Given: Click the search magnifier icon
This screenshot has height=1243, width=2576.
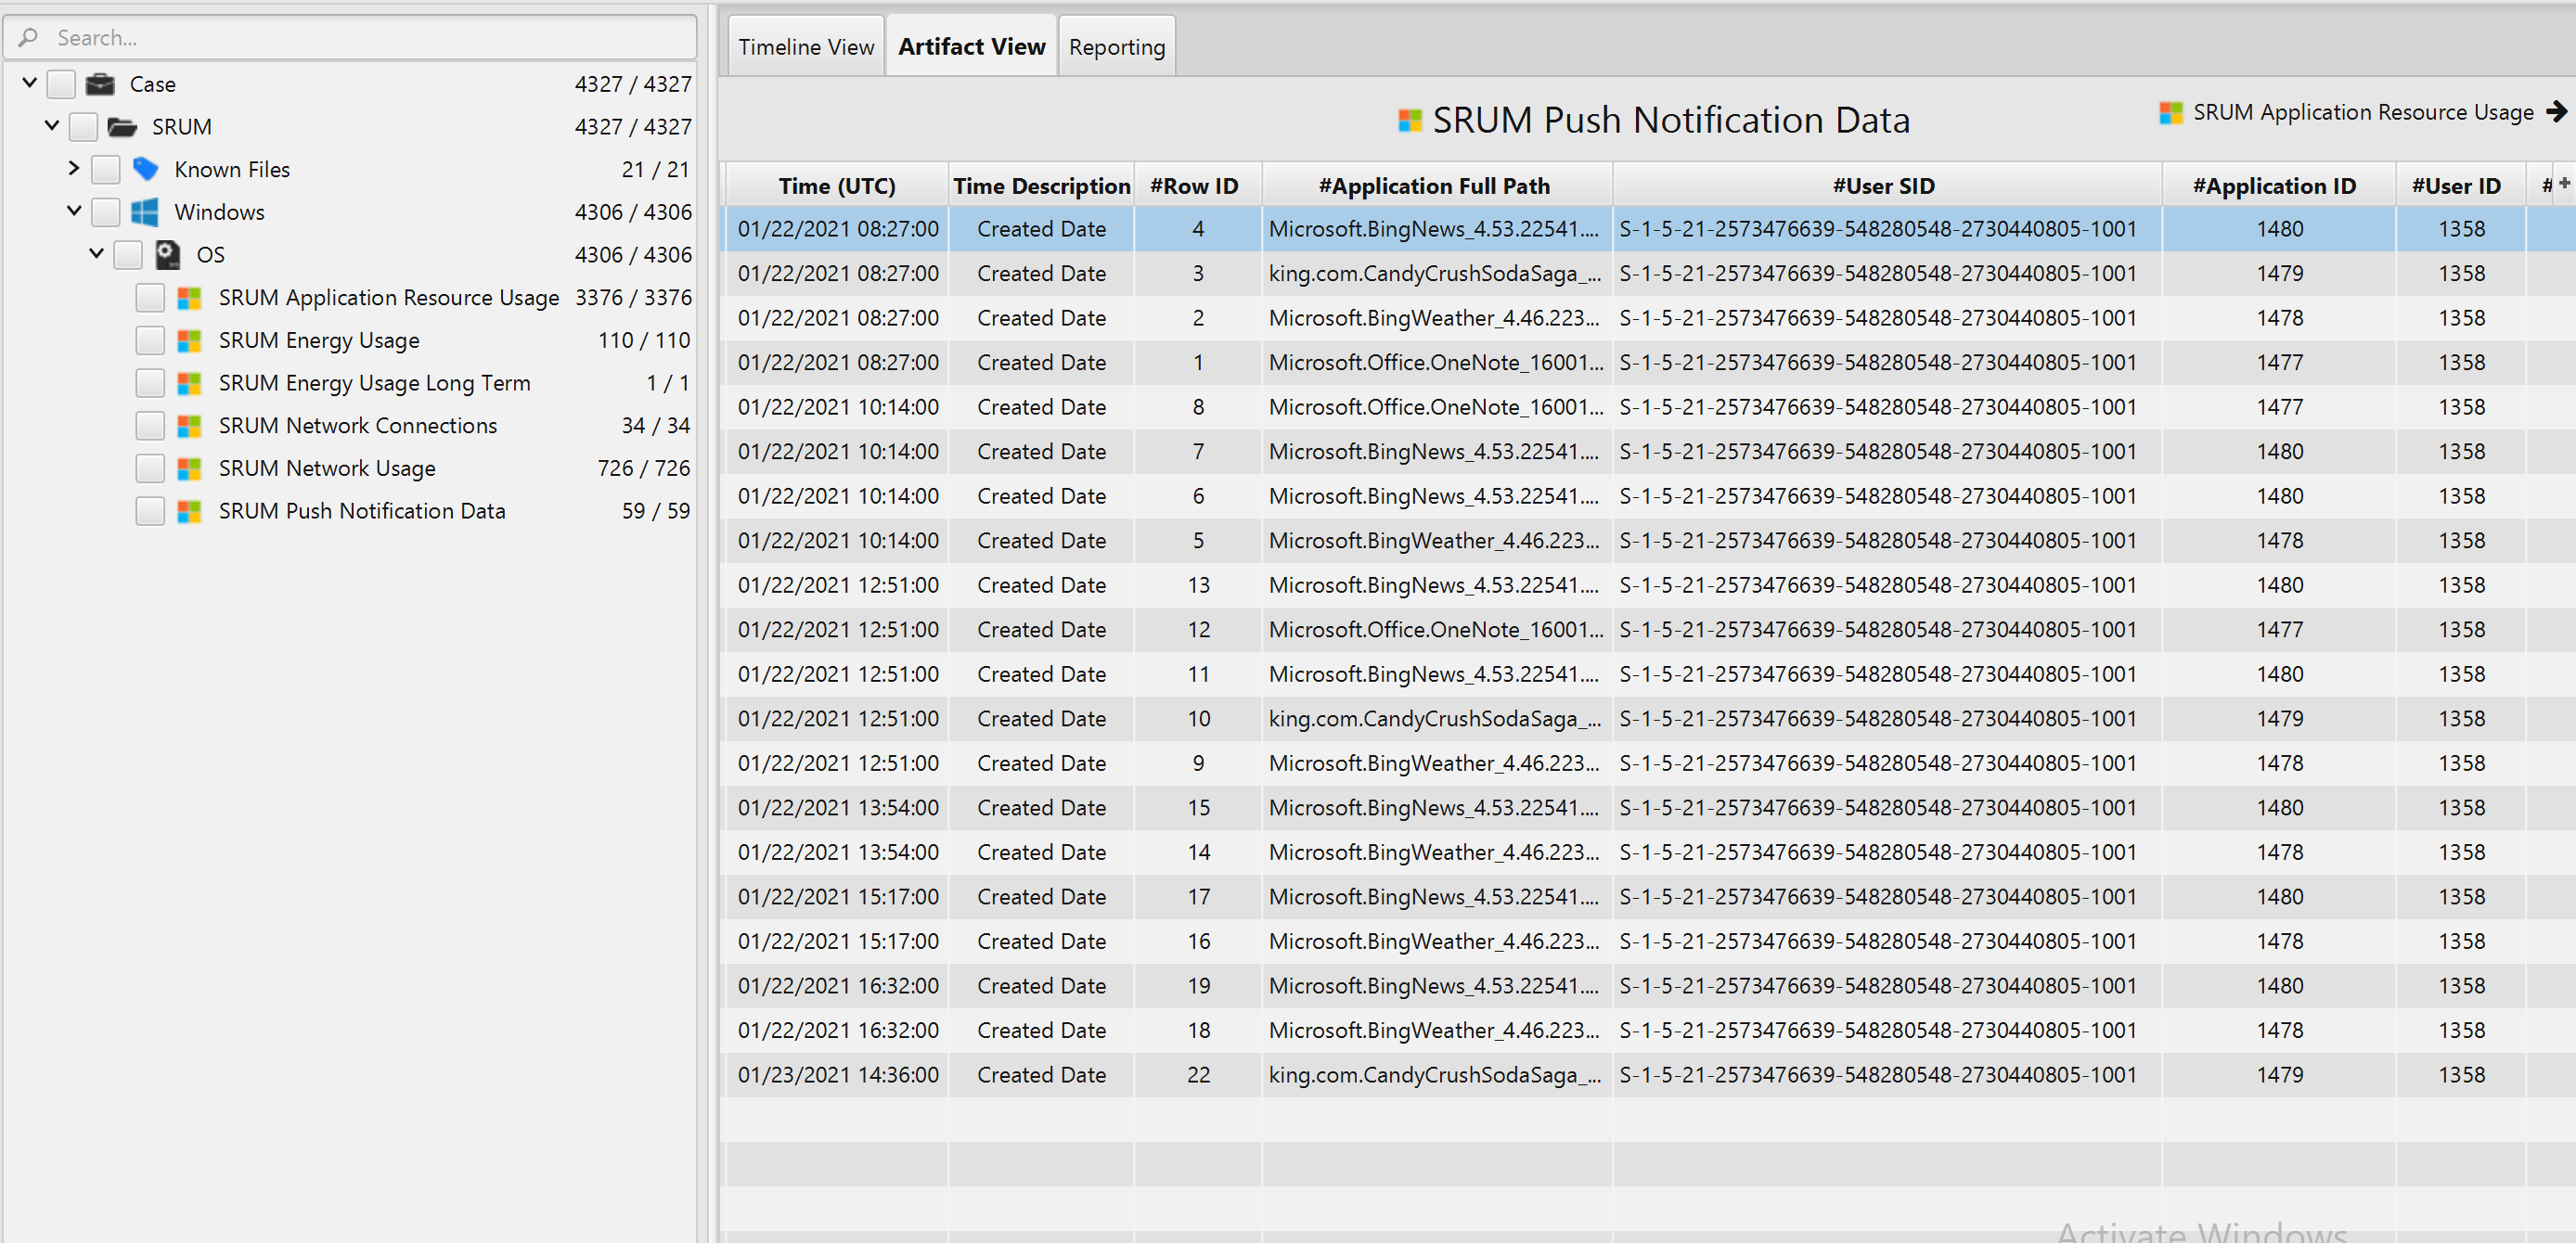Looking at the screenshot, I should point(28,38).
